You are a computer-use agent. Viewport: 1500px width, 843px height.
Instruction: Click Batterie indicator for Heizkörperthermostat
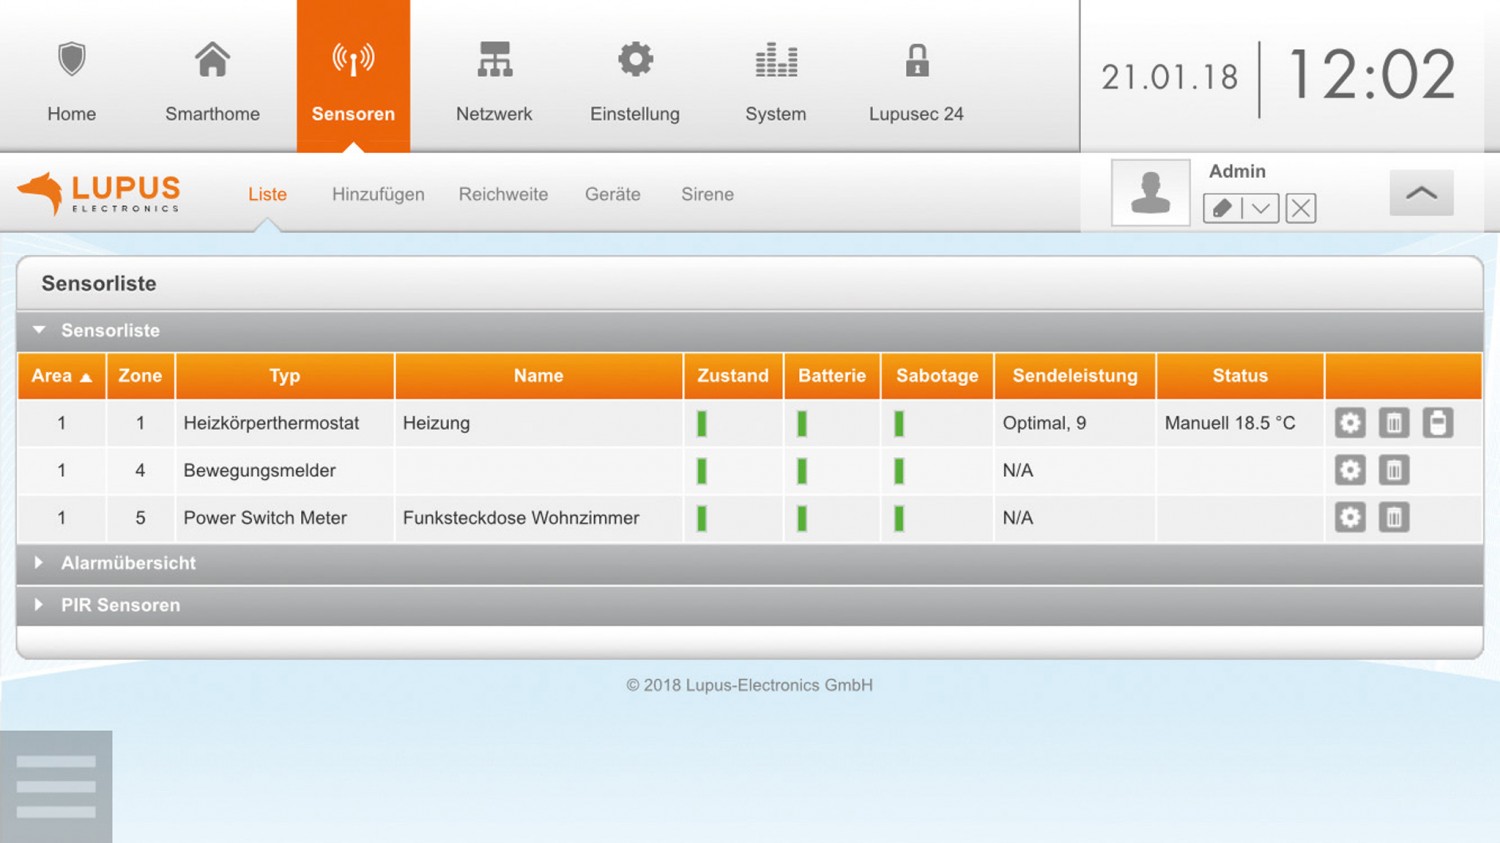click(x=802, y=424)
